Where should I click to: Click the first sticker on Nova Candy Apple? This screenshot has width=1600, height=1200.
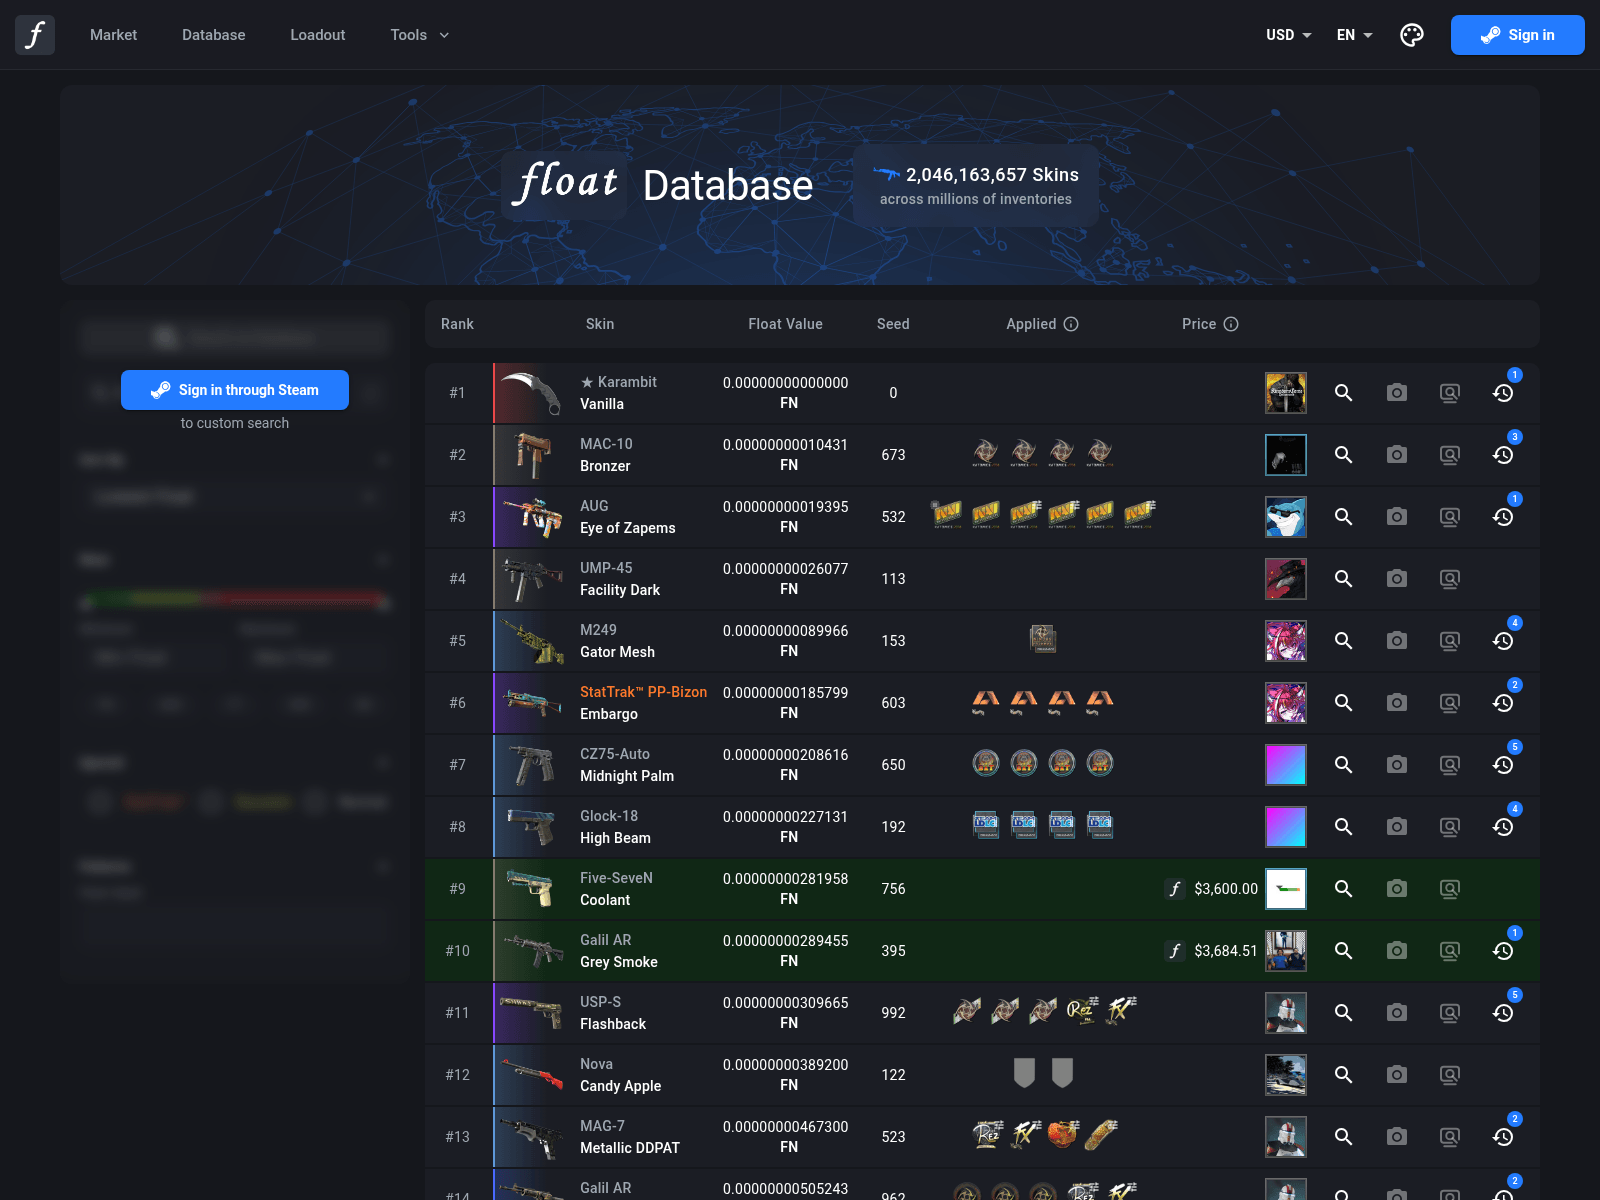(x=1024, y=1074)
